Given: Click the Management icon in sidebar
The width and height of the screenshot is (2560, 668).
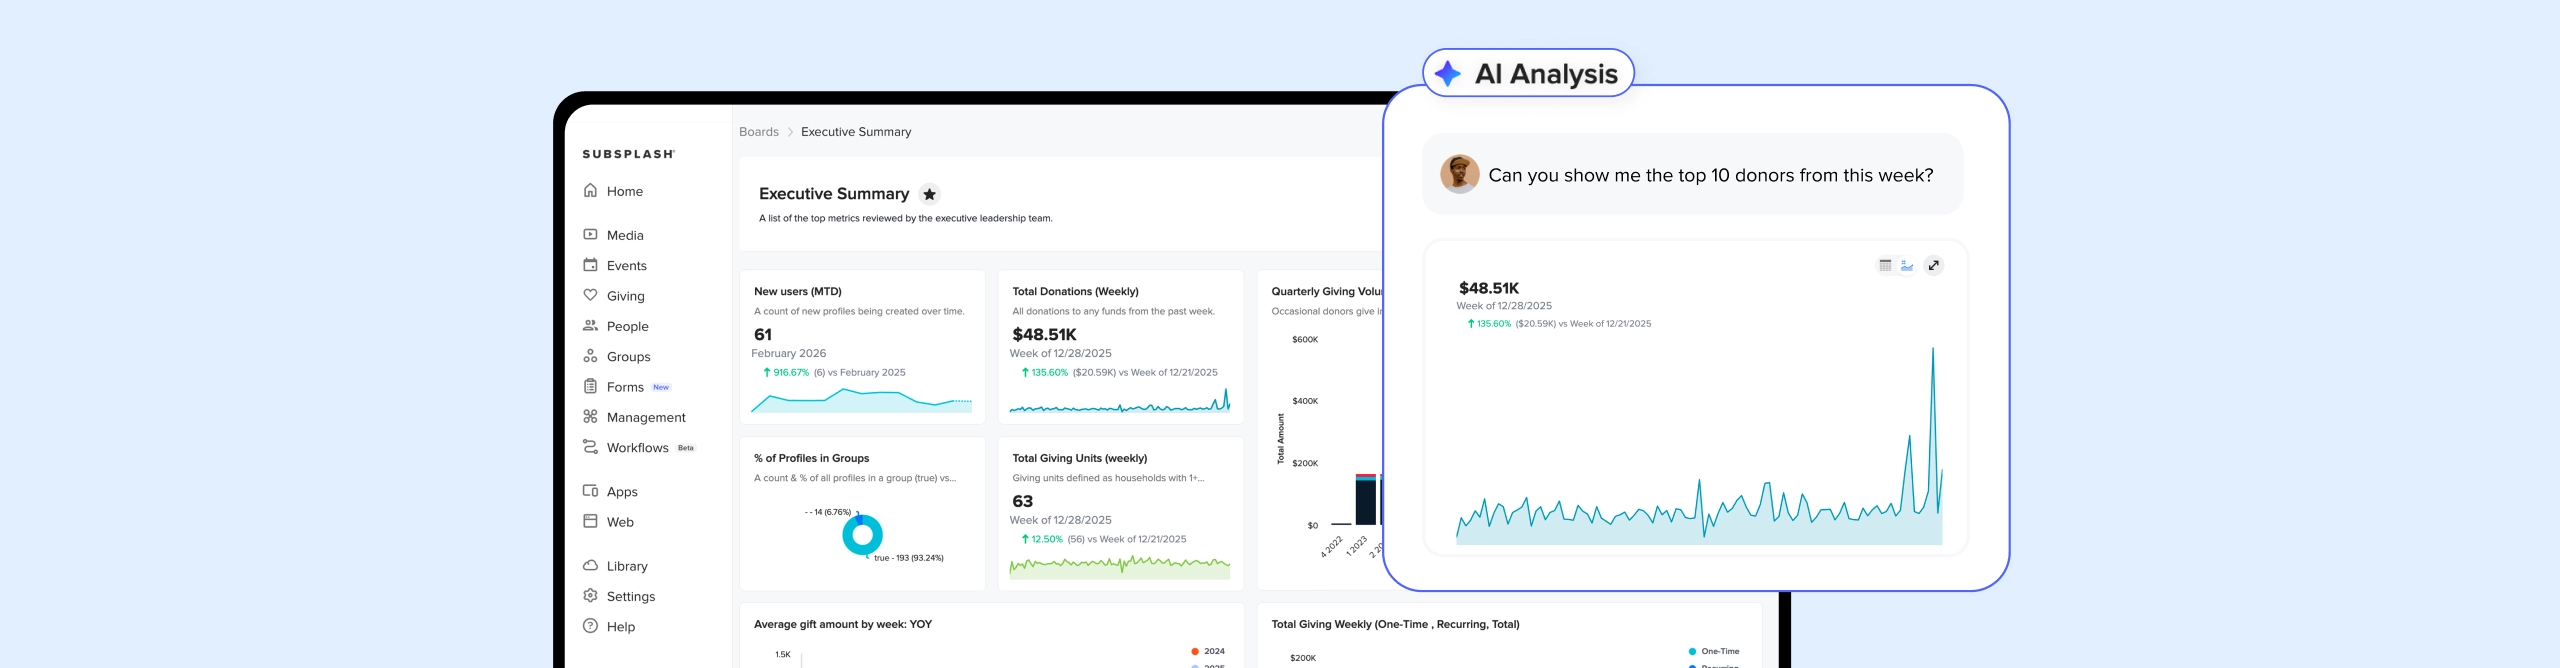Looking at the screenshot, I should (x=590, y=417).
